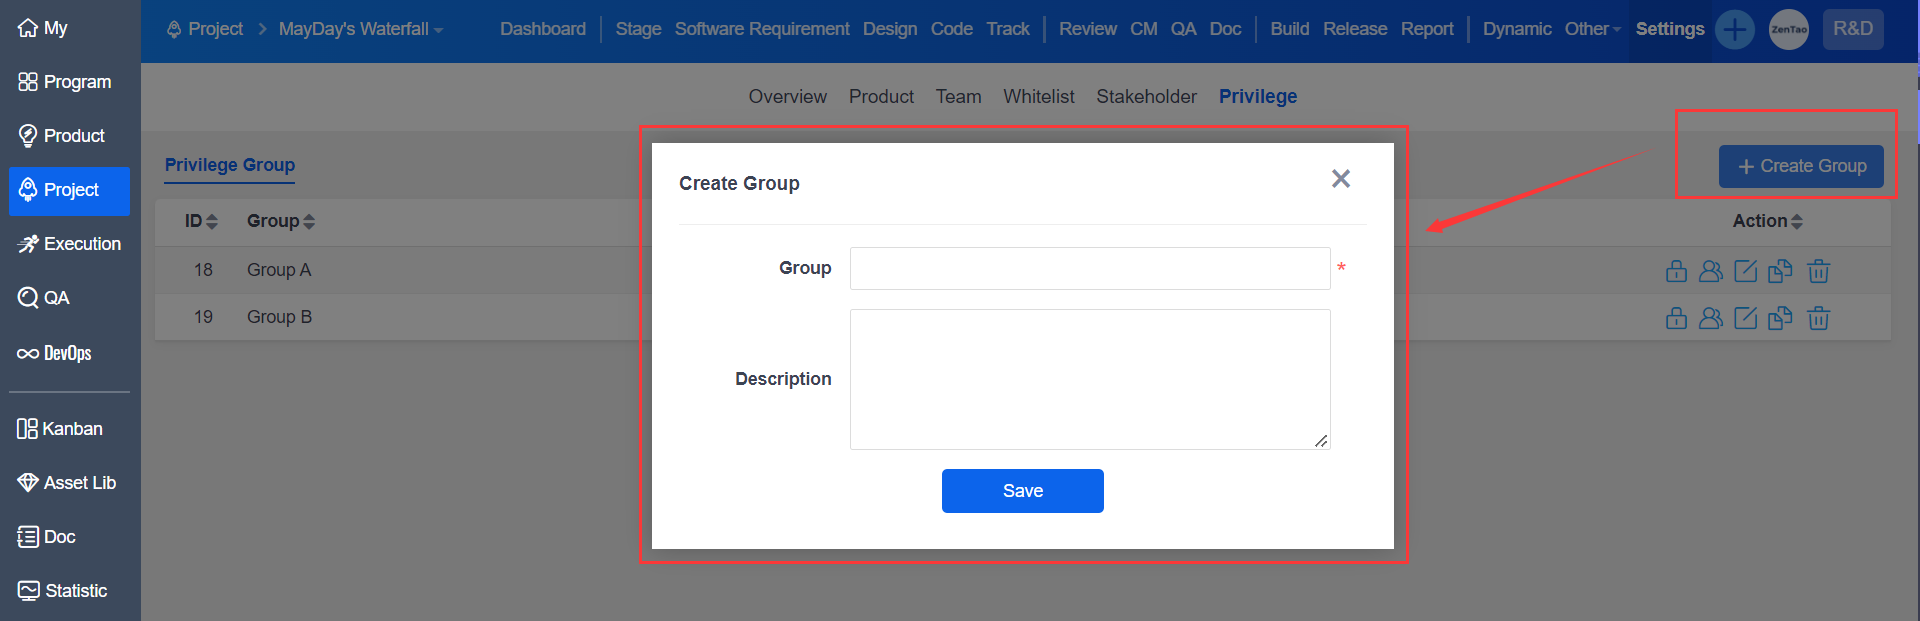Click the edit icon for Group B

click(1745, 318)
